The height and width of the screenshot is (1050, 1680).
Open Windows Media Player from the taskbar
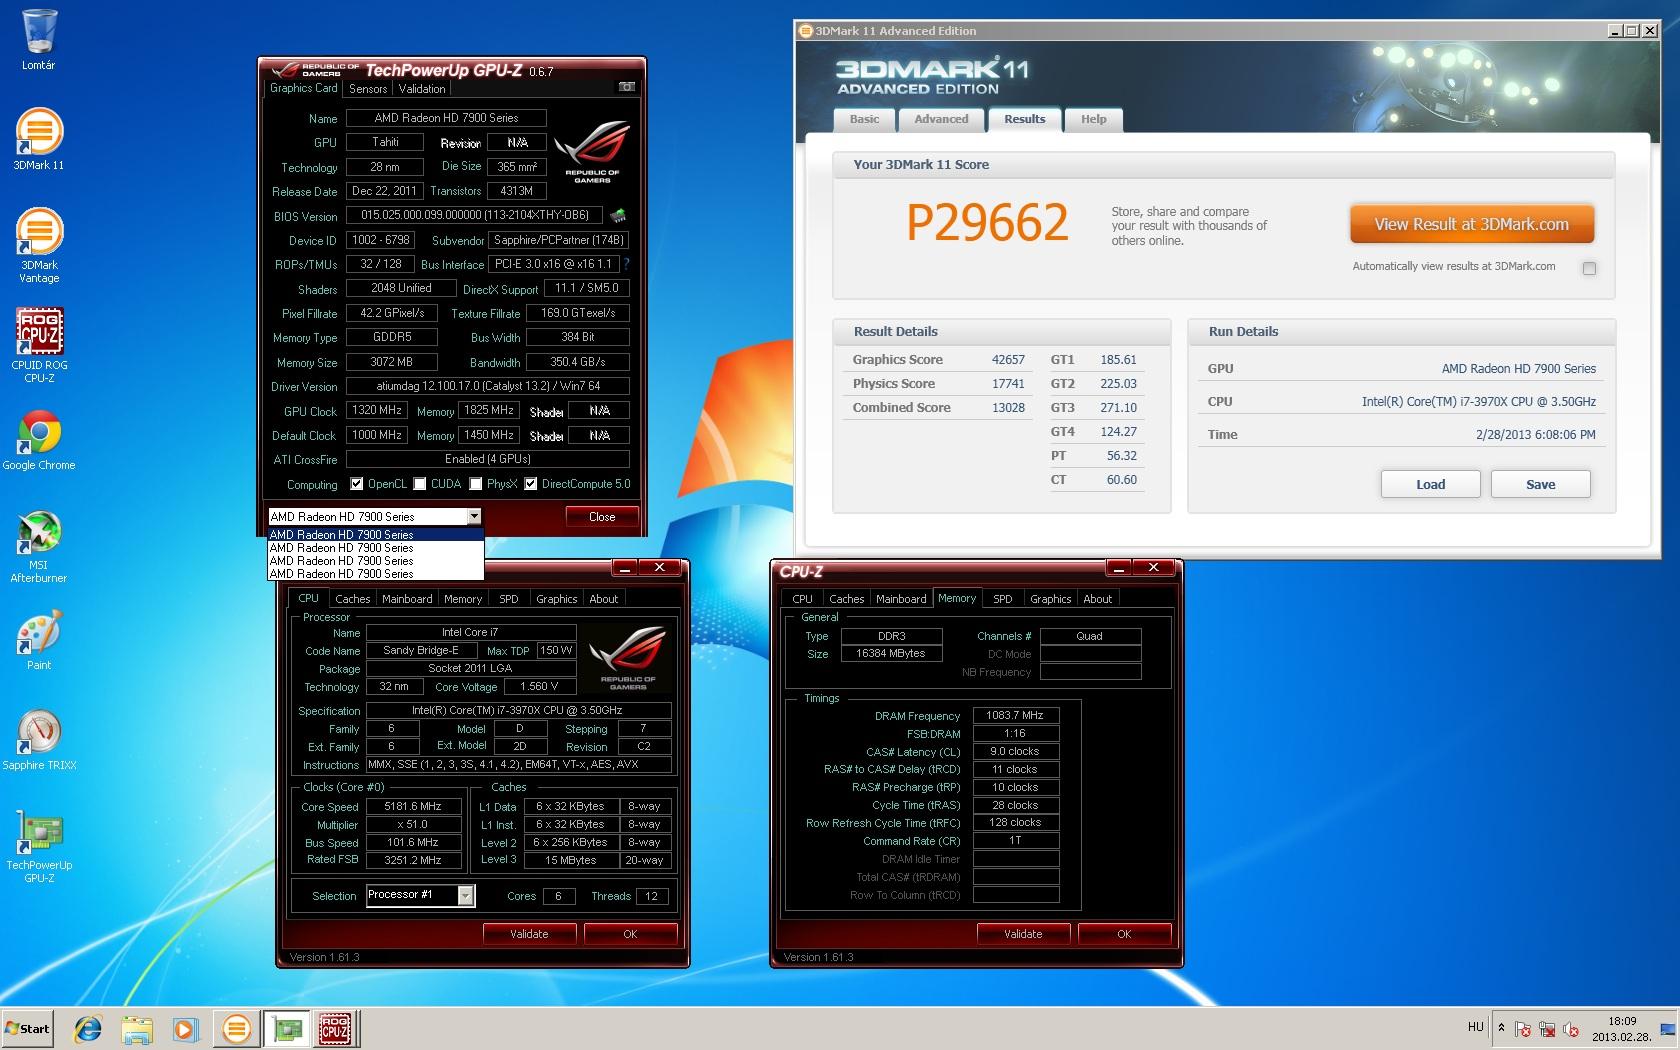click(185, 1029)
